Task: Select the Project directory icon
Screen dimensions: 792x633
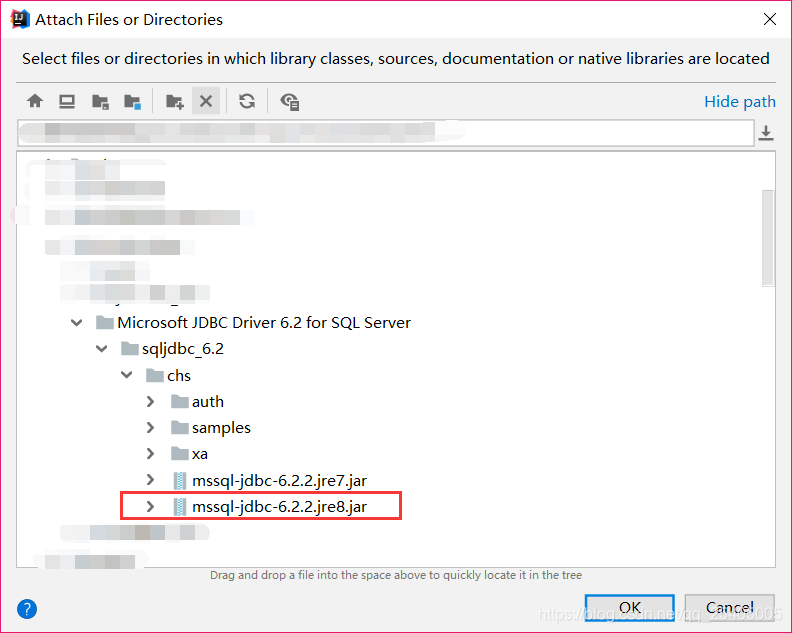Action: pyautogui.click(x=100, y=102)
